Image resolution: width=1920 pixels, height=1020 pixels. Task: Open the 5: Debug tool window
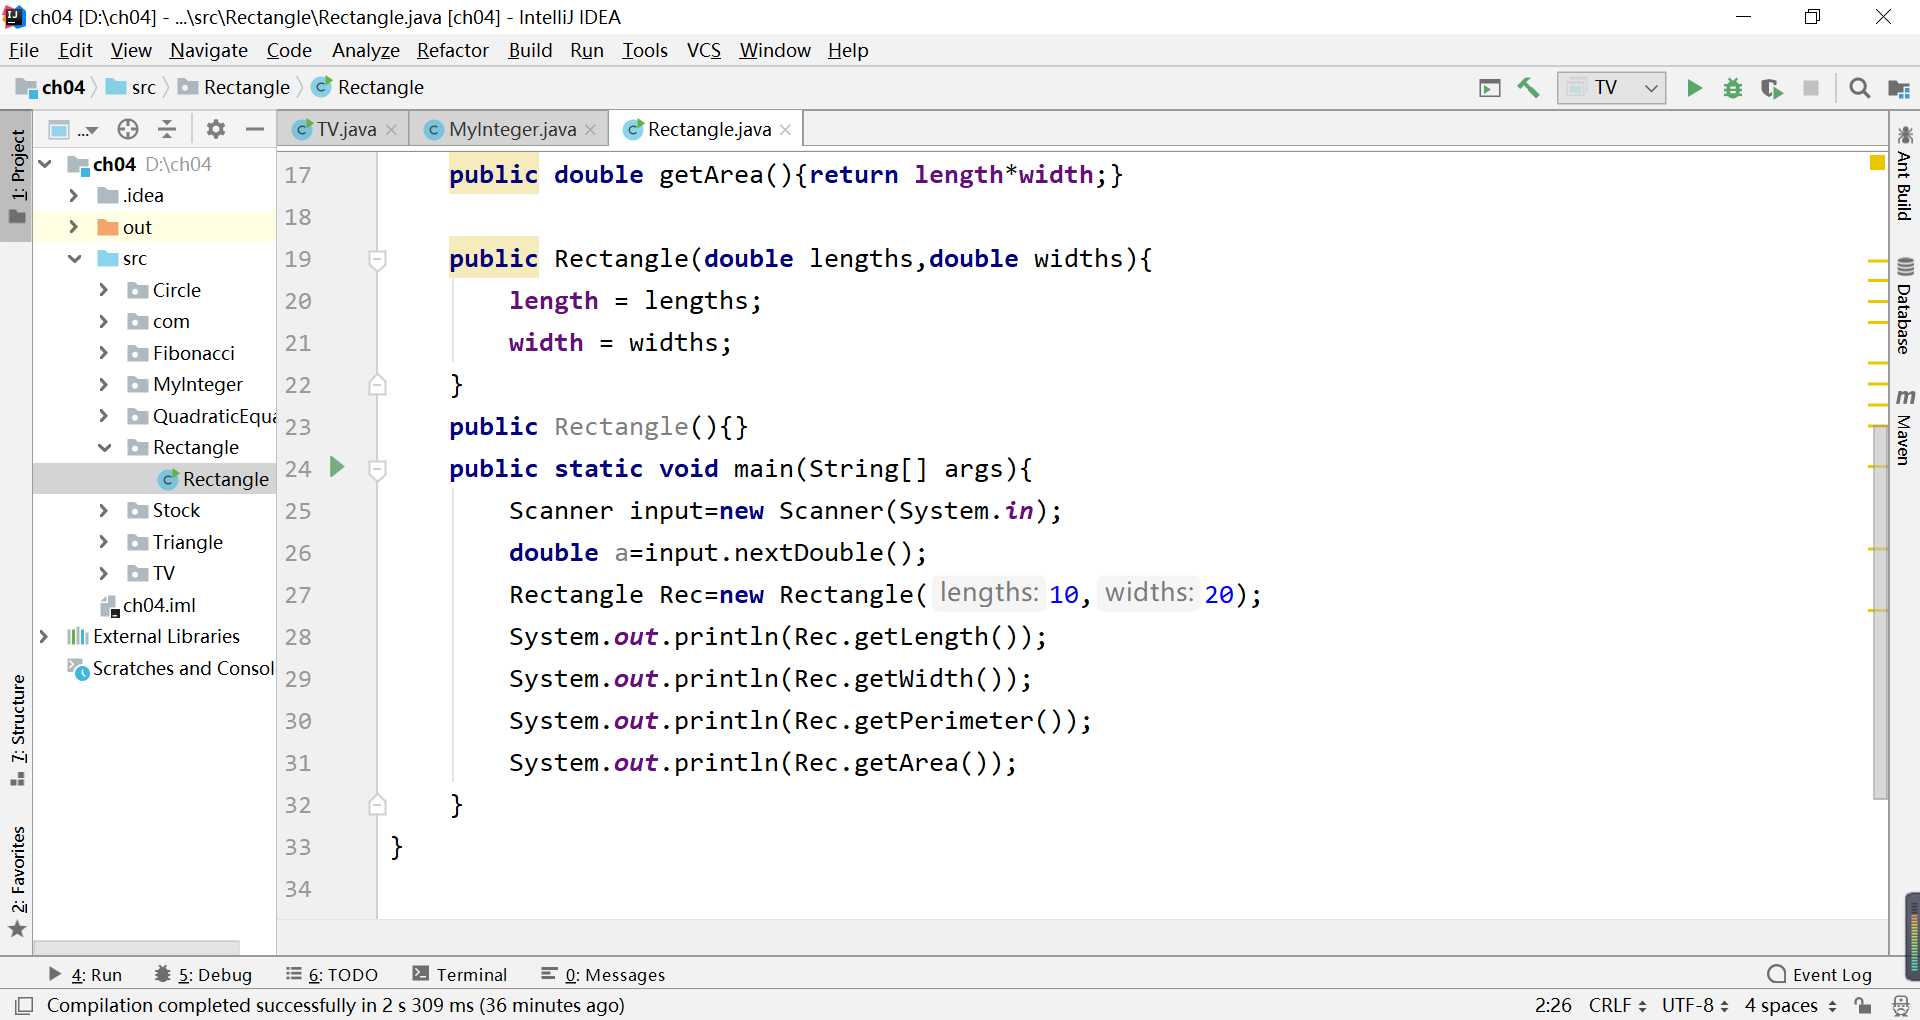point(204,975)
